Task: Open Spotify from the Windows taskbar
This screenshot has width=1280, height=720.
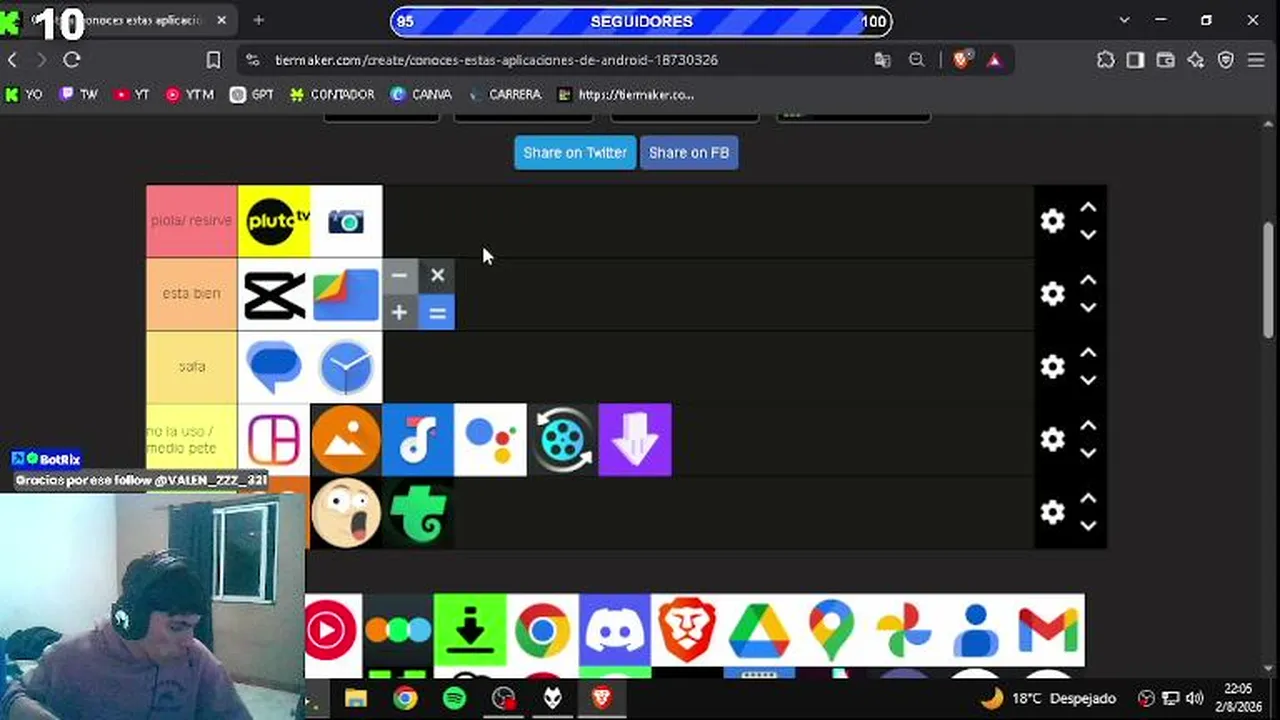Action: coord(454,698)
